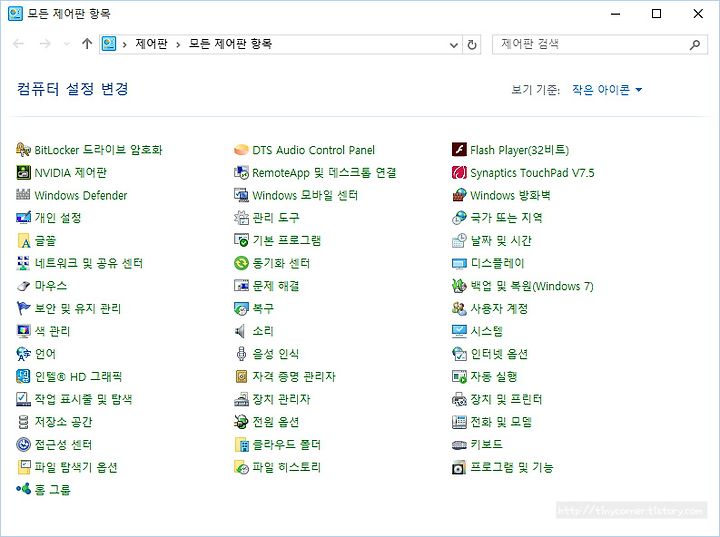Screen dimensions: 720x537
Task: Click the Back navigation arrow
Action: [18, 44]
